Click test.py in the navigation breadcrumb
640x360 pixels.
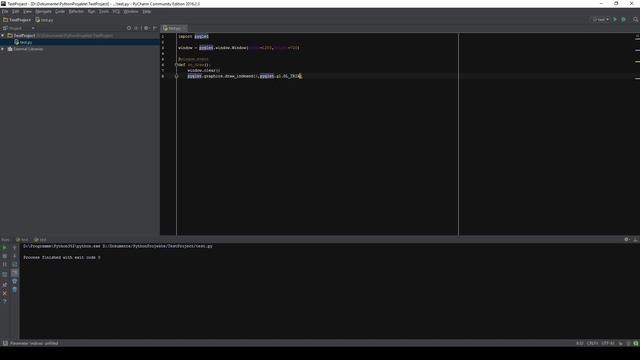point(44,20)
